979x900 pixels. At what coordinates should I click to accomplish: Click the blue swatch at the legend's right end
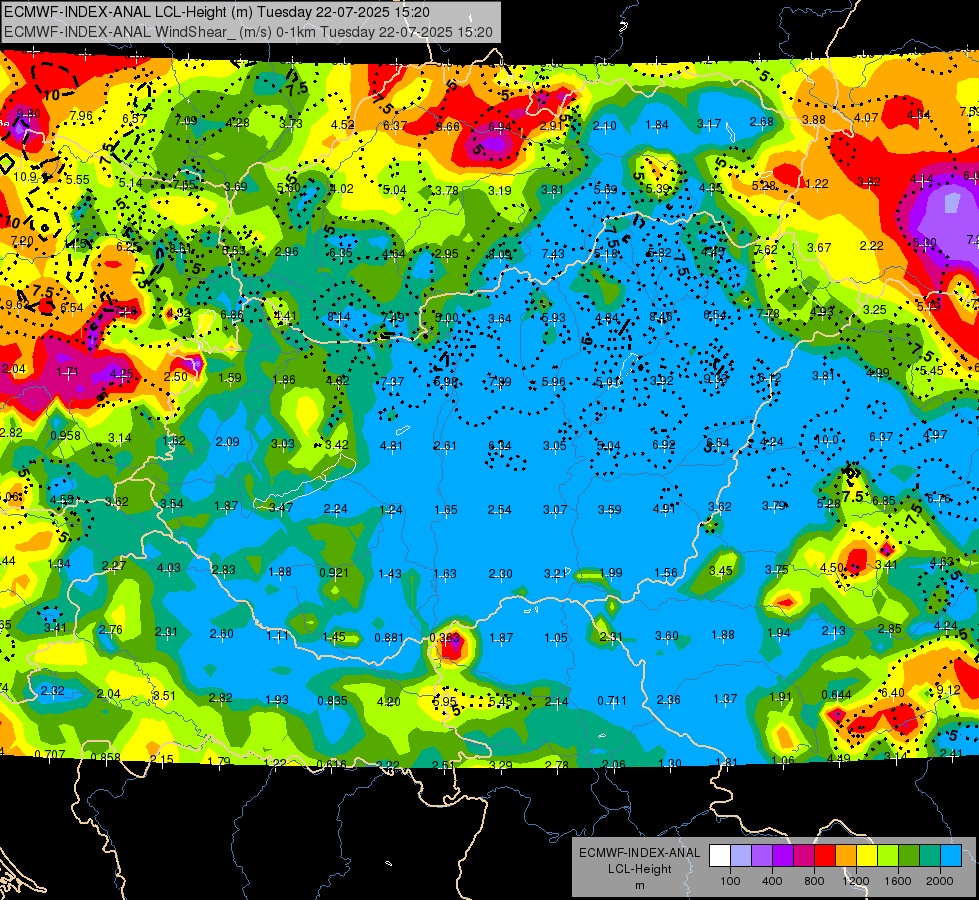(951, 856)
